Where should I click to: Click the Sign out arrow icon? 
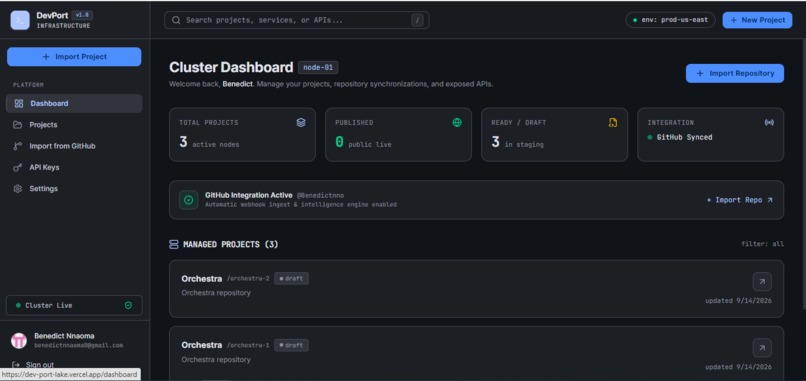tap(16, 365)
